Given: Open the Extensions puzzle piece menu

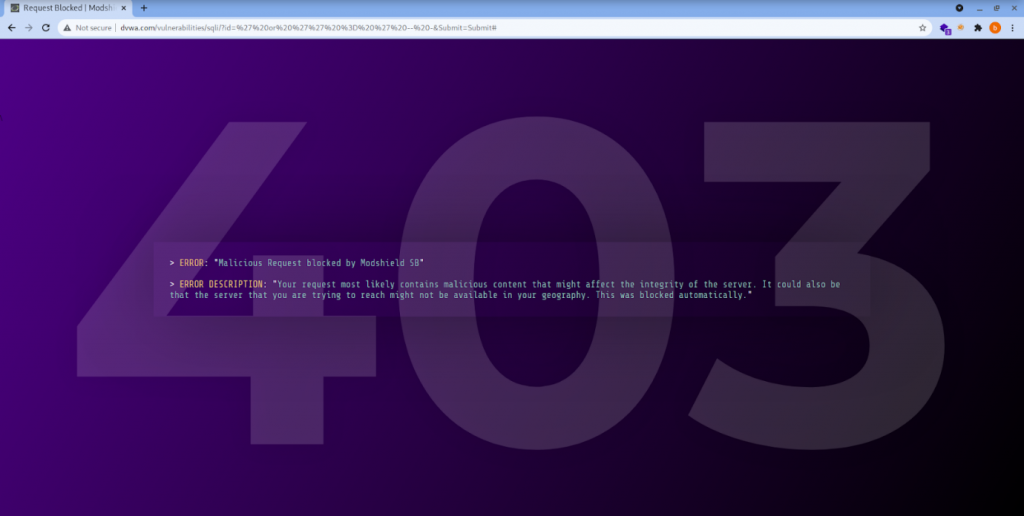Looking at the screenshot, I should click(x=978, y=28).
